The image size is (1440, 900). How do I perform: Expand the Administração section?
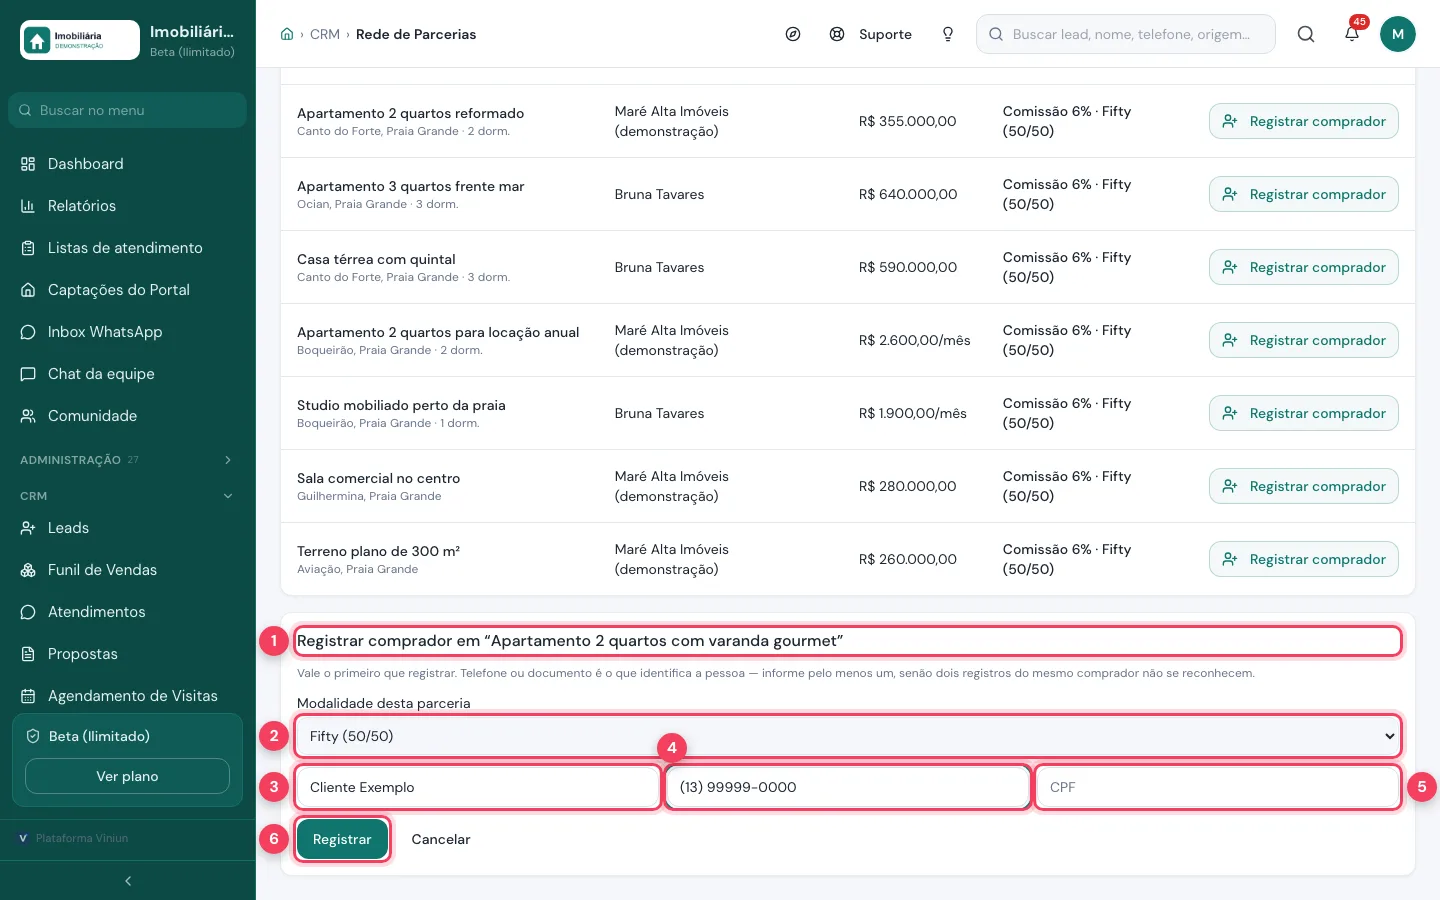[128, 460]
